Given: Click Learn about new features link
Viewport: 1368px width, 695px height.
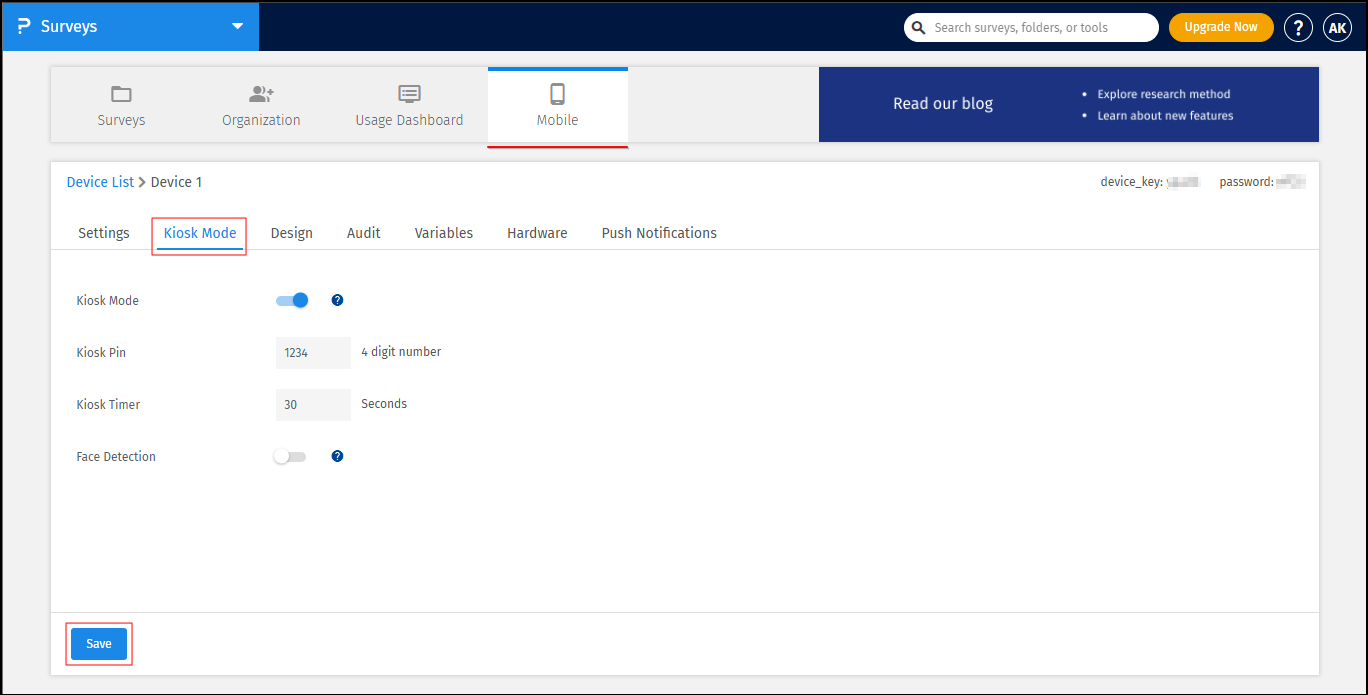Looking at the screenshot, I should (1165, 116).
